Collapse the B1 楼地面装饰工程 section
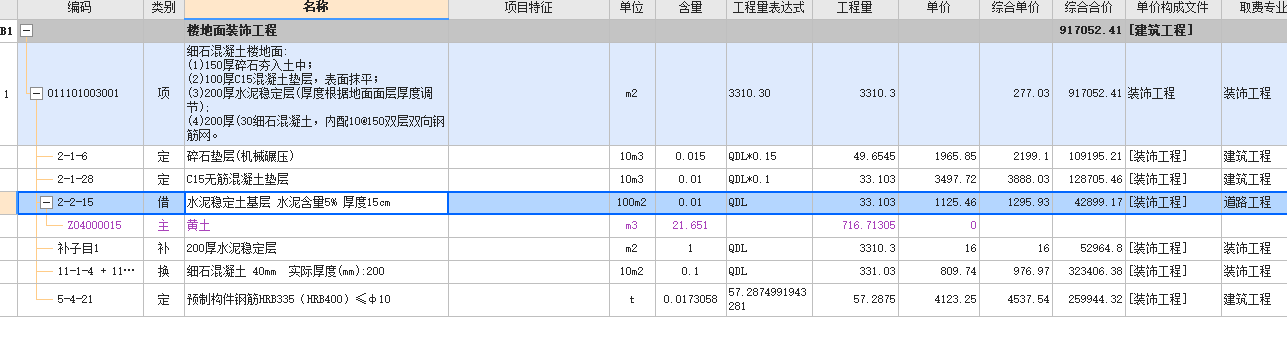 pos(27,31)
